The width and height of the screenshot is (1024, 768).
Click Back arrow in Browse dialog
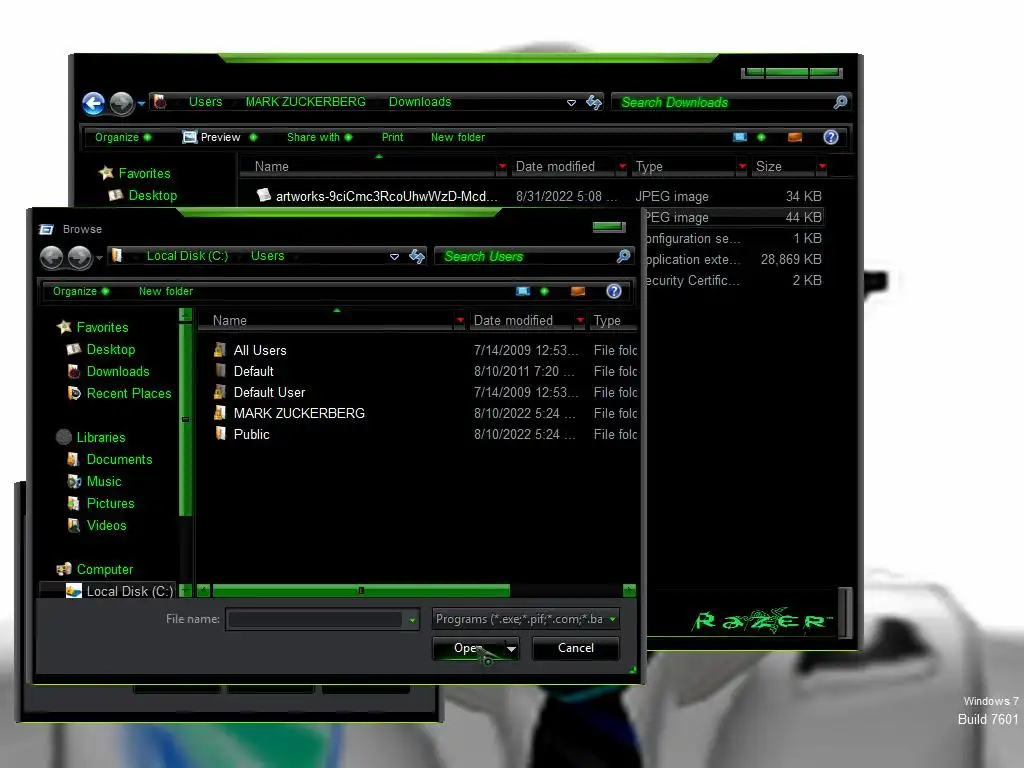pos(52,257)
